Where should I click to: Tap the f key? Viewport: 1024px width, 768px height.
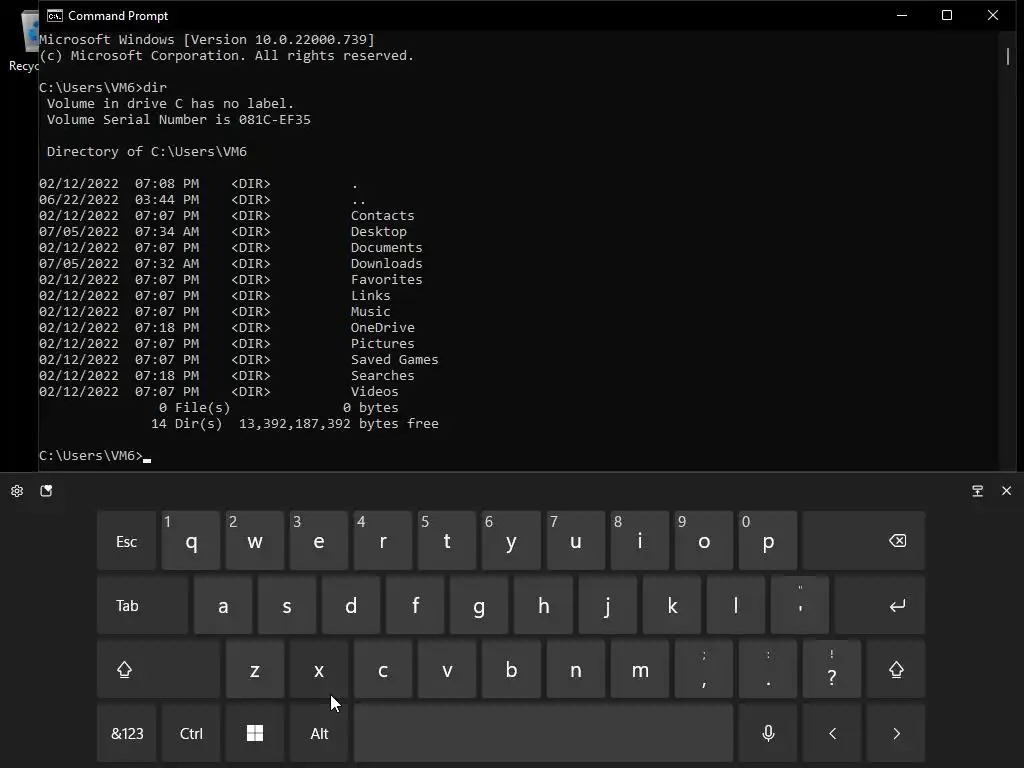[x=415, y=605]
